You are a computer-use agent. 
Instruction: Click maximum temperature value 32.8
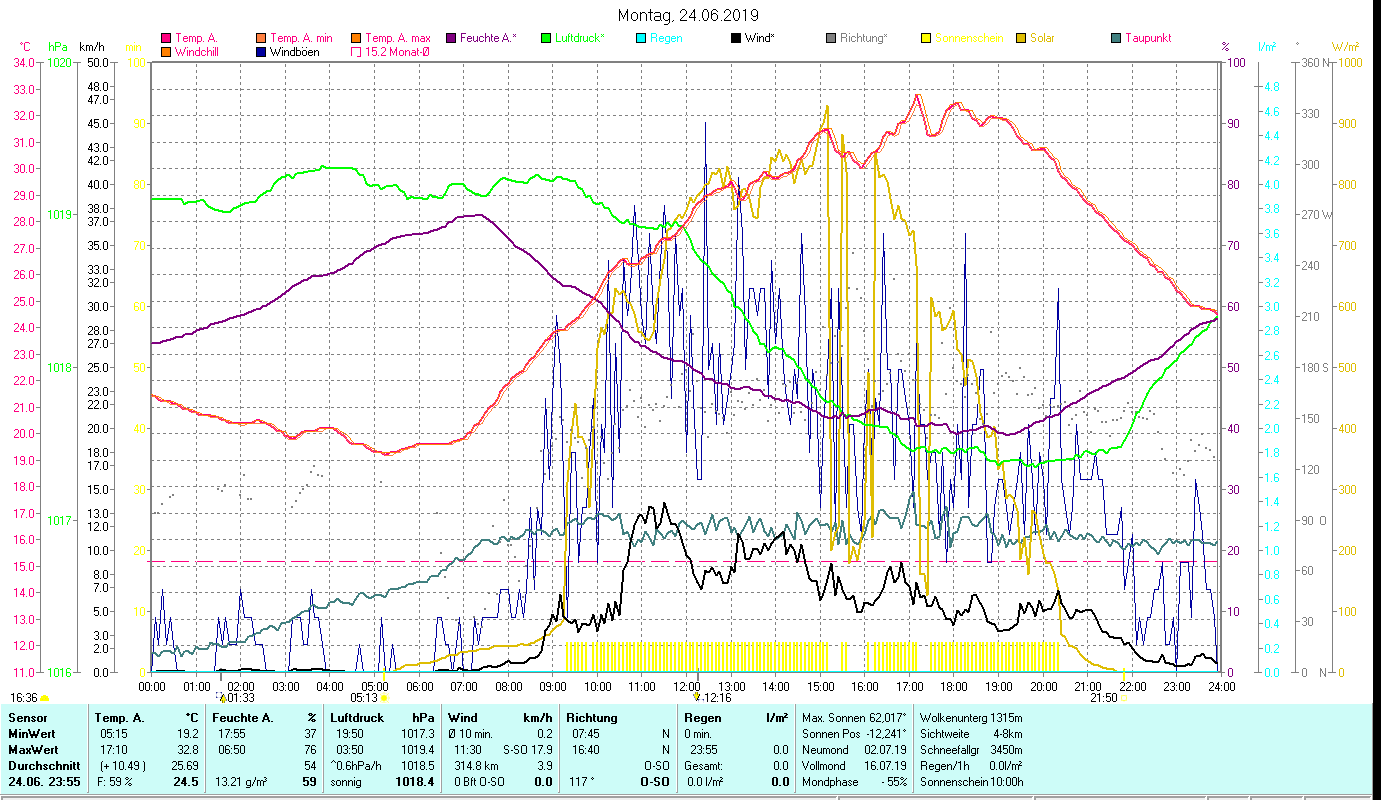188,749
